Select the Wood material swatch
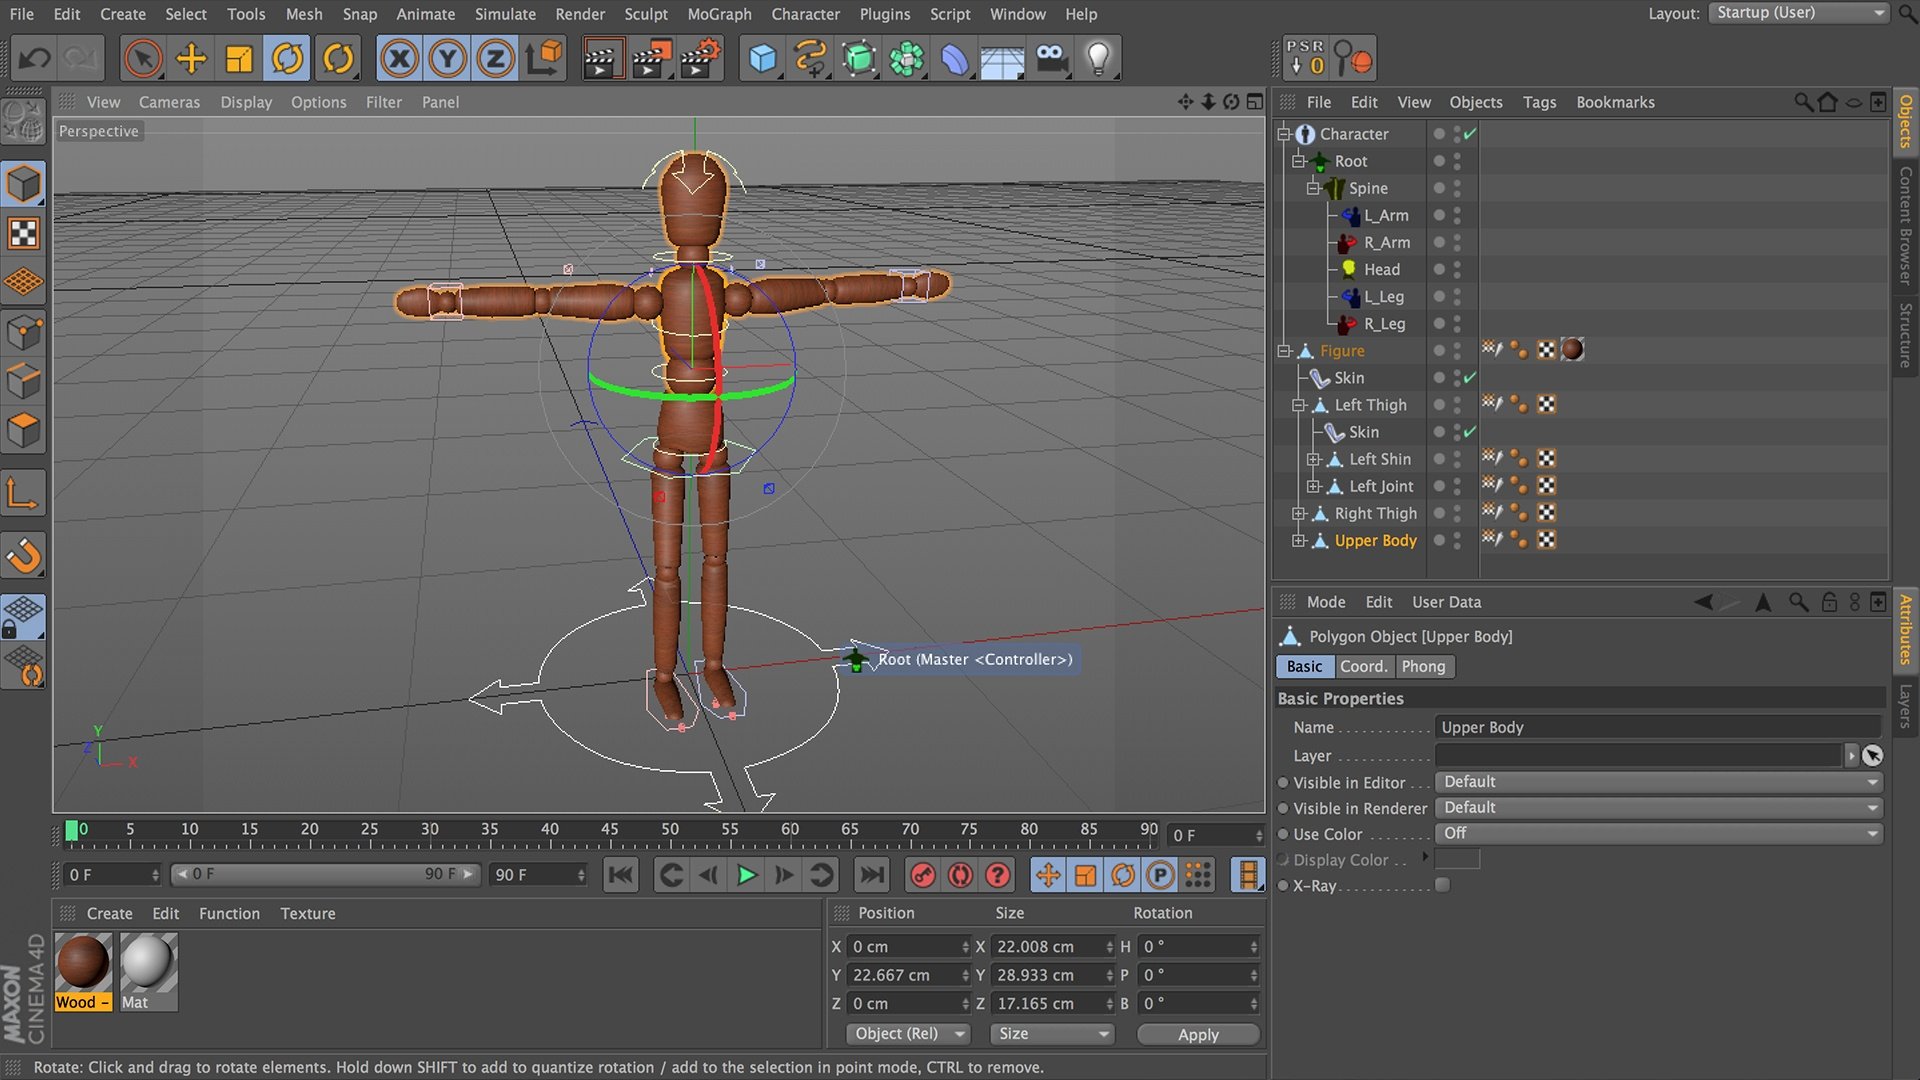 83,972
